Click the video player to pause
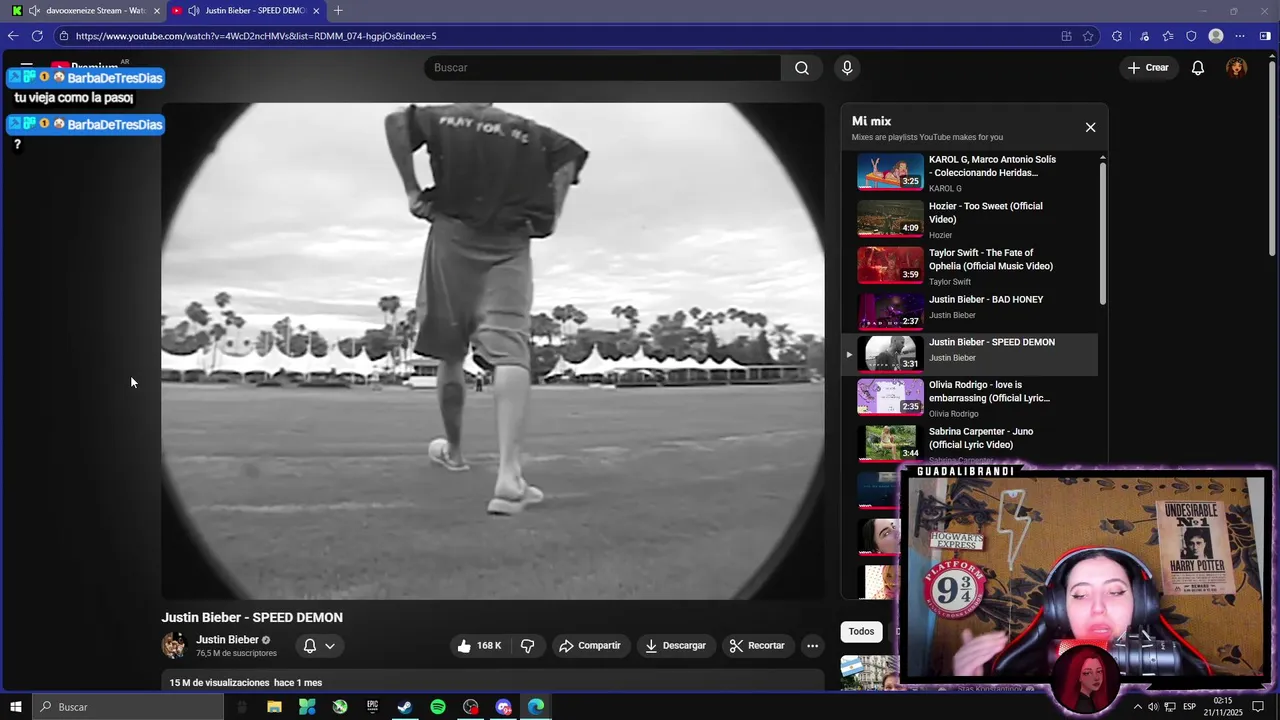This screenshot has height=720, width=1280. [493, 351]
